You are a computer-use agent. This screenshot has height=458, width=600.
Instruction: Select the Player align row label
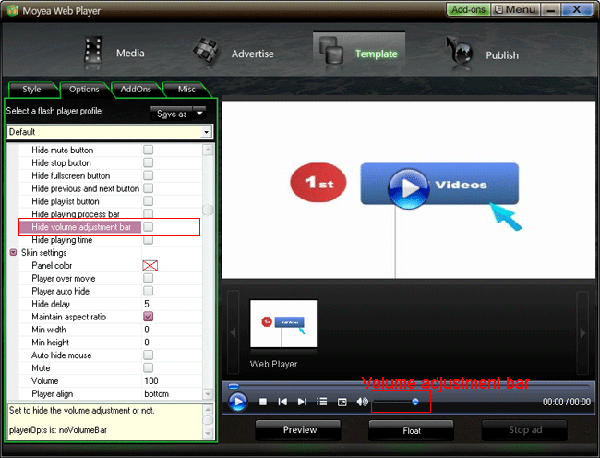pos(52,394)
